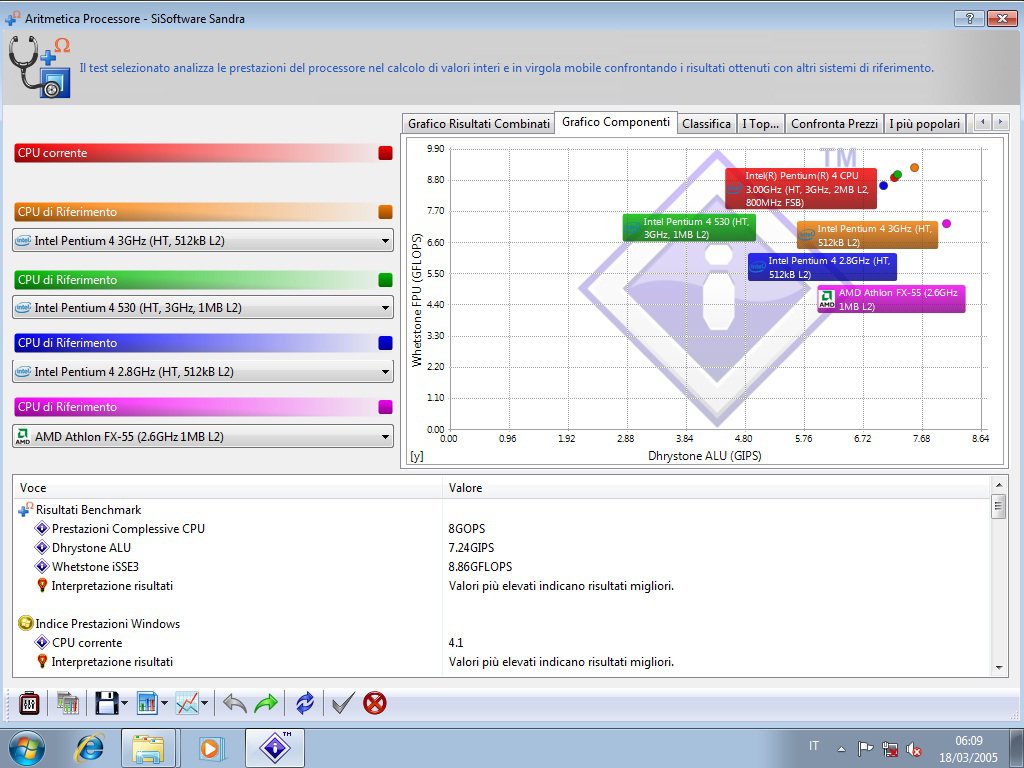Click the grey back arrow icon
1024x768 pixels.
coord(234,703)
